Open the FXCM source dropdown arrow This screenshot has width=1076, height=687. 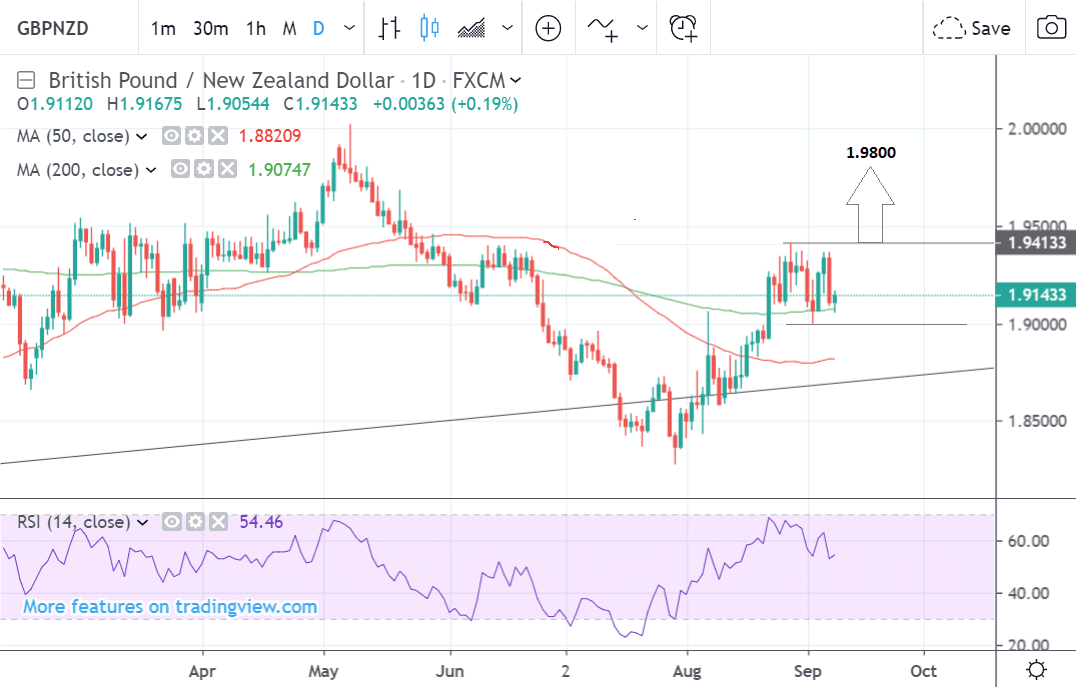coord(516,80)
